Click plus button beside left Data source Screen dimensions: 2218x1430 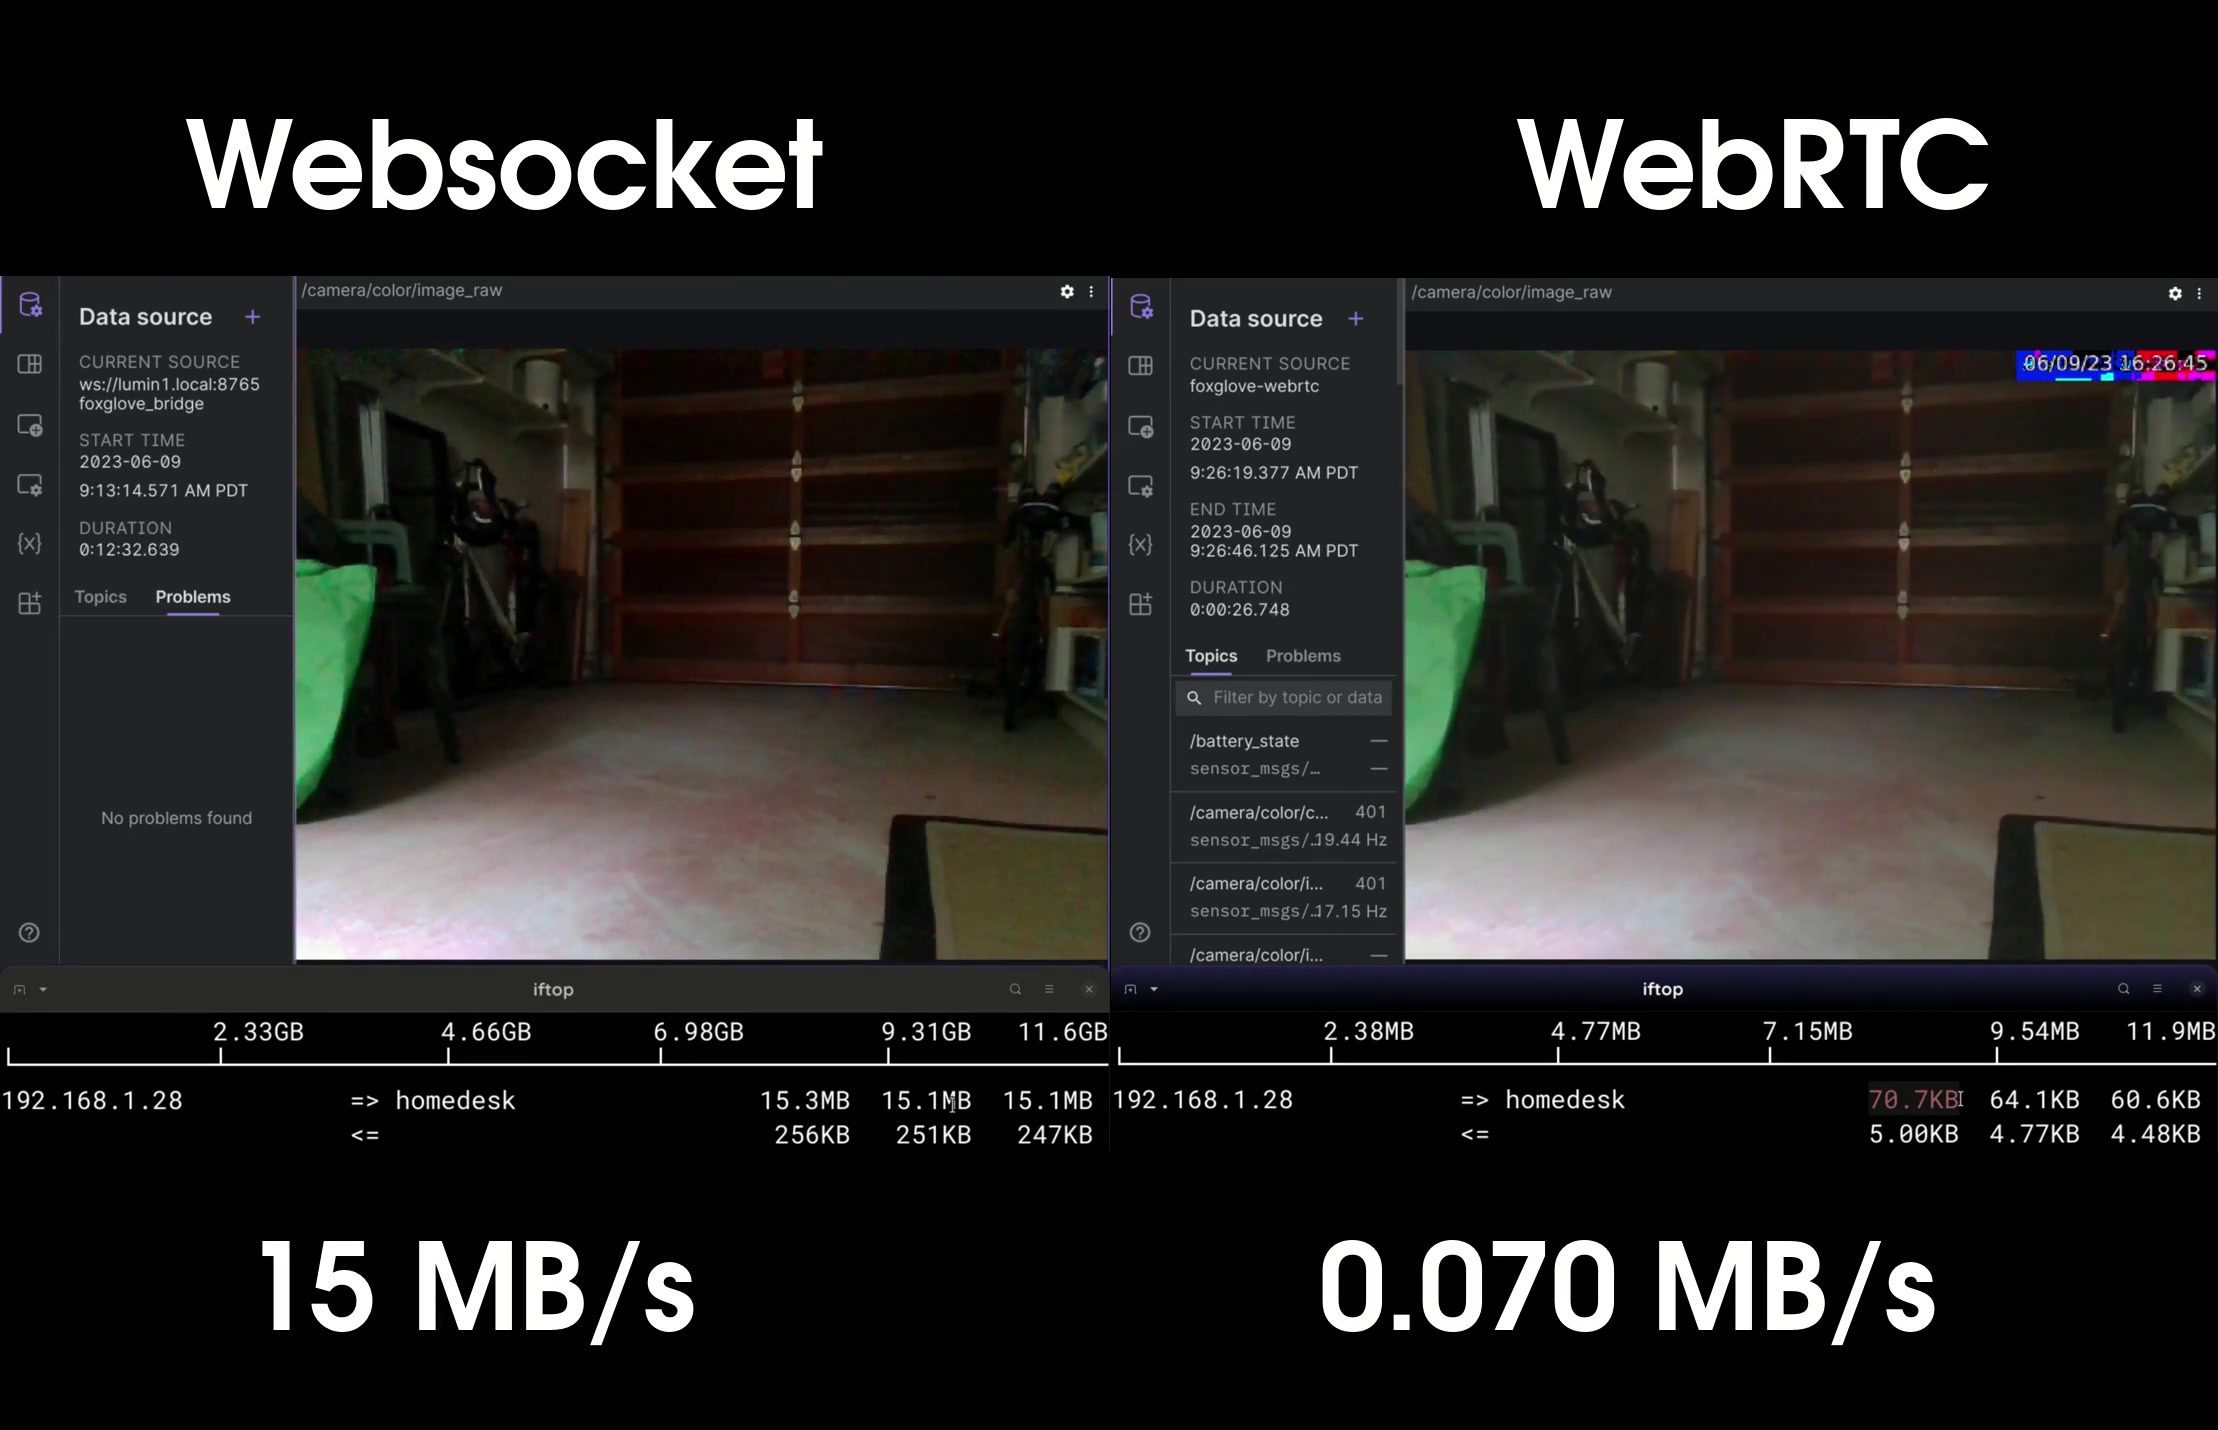pos(253,317)
